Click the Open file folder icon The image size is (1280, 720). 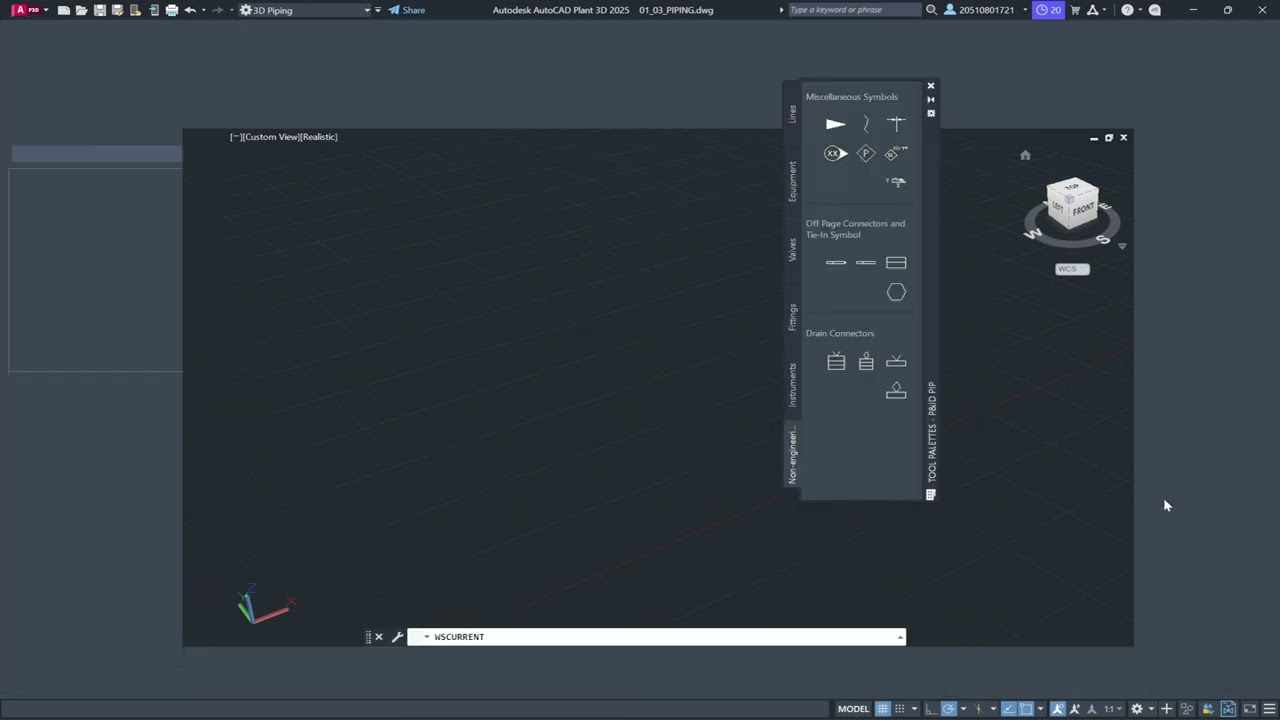82,10
